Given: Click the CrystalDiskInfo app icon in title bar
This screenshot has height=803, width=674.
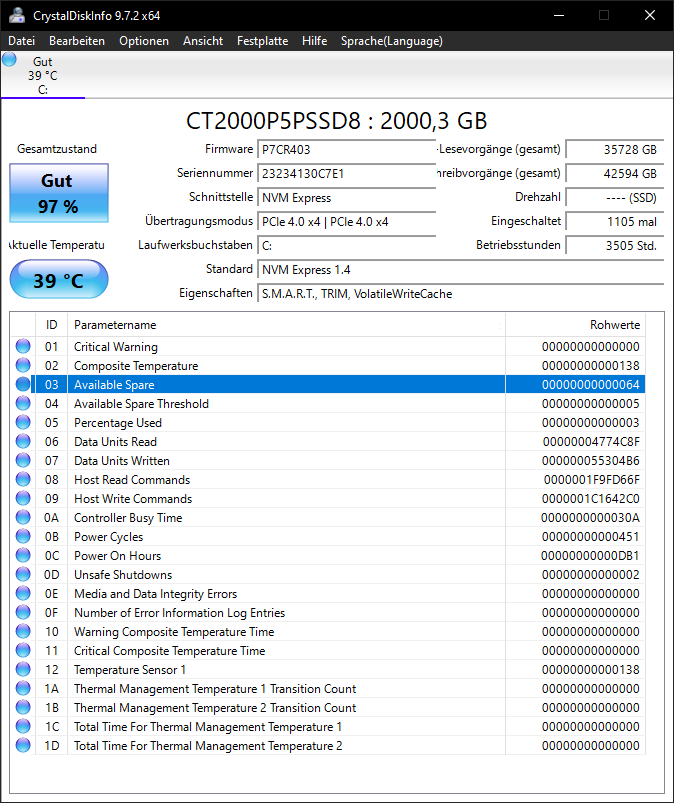Looking at the screenshot, I should (17, 15).
